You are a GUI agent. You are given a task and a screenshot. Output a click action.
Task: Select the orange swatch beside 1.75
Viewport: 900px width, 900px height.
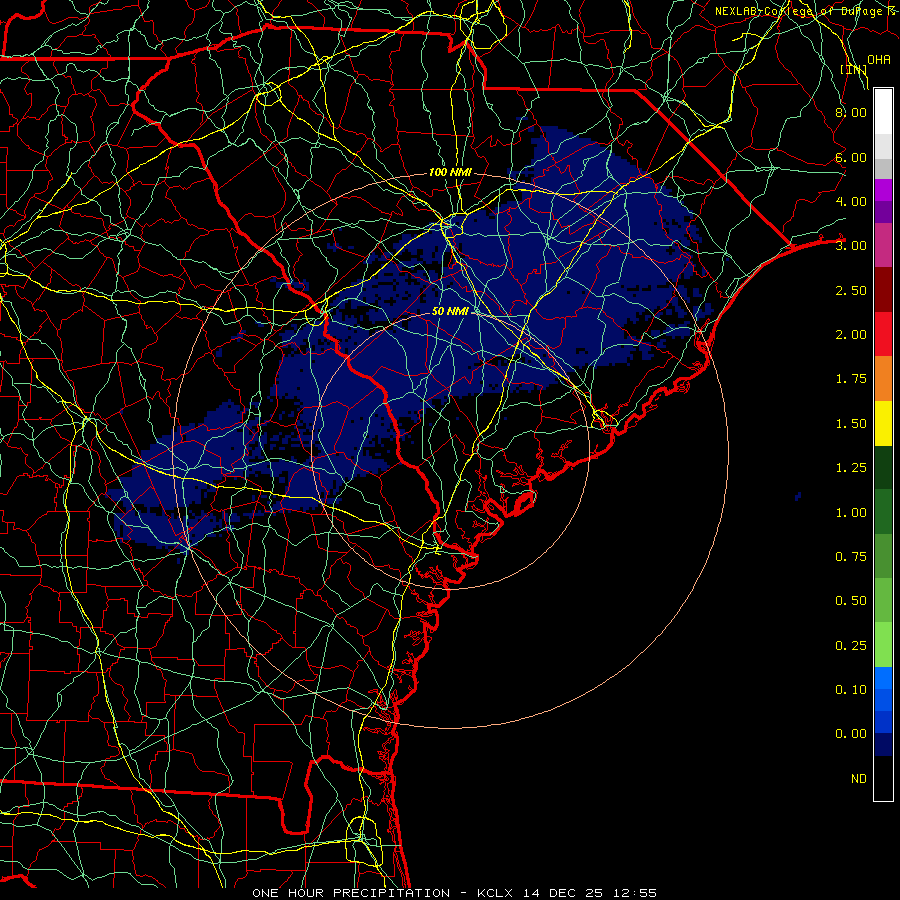coord(883,379)
